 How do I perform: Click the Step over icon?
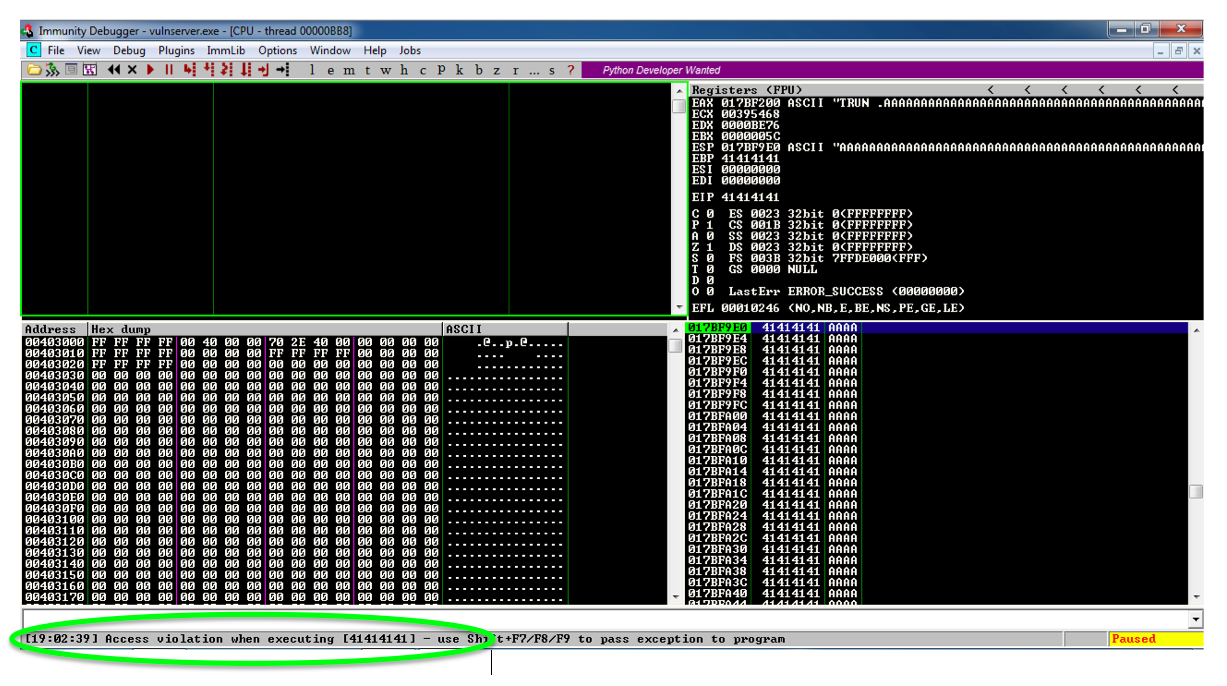208,70
